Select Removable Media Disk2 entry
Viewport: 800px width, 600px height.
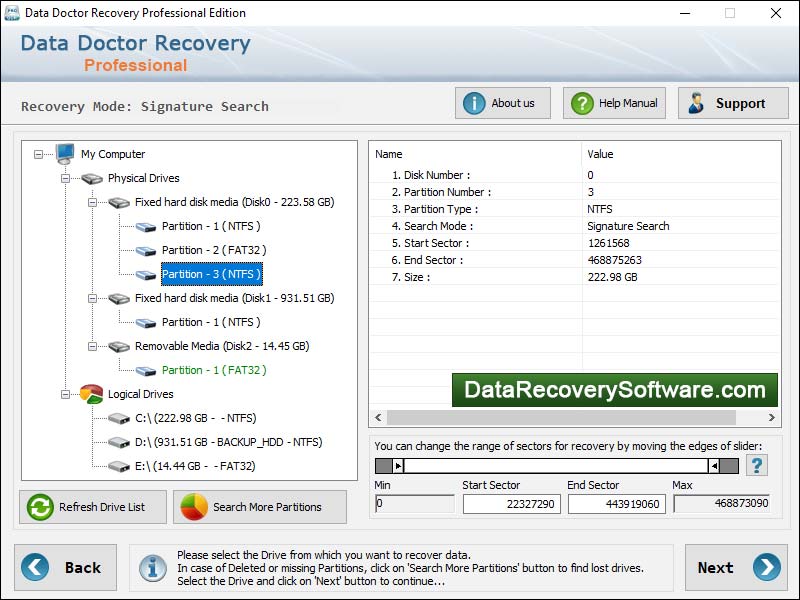point(221,346)
